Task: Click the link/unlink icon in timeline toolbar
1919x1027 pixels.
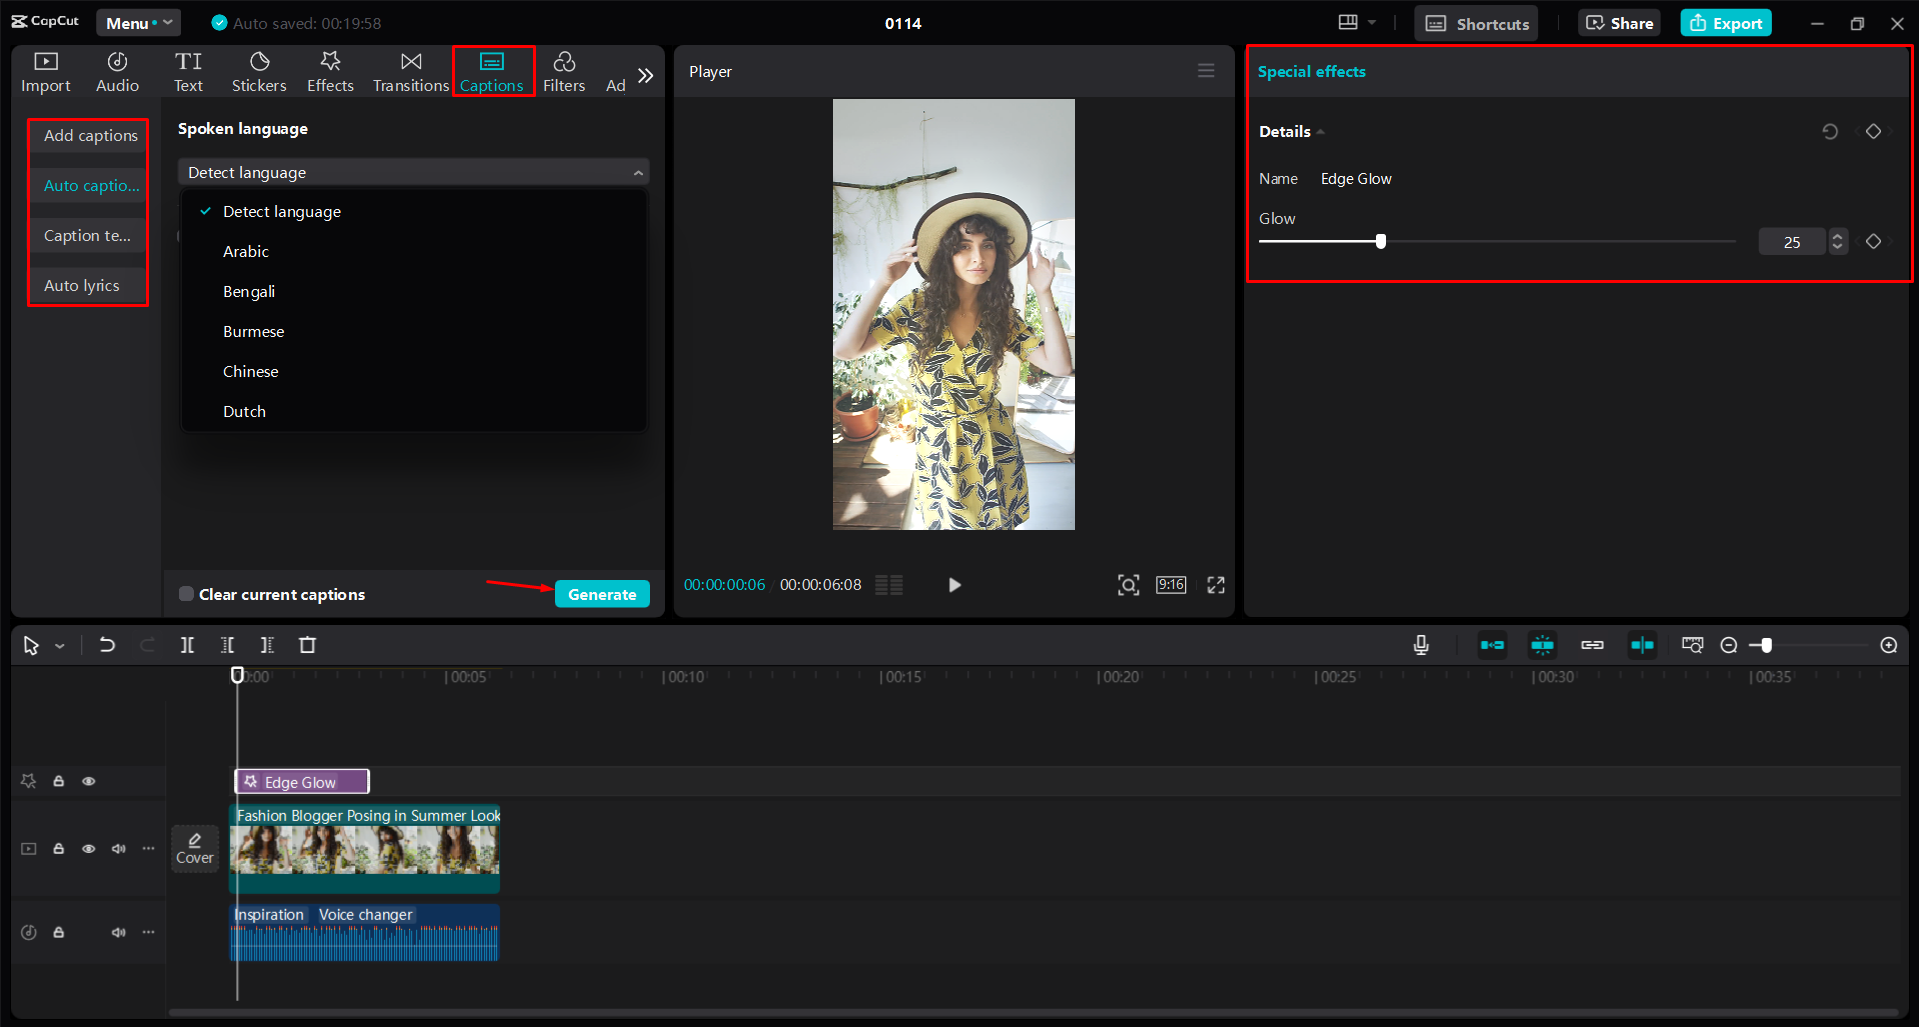Action: tap(1591, 645)
